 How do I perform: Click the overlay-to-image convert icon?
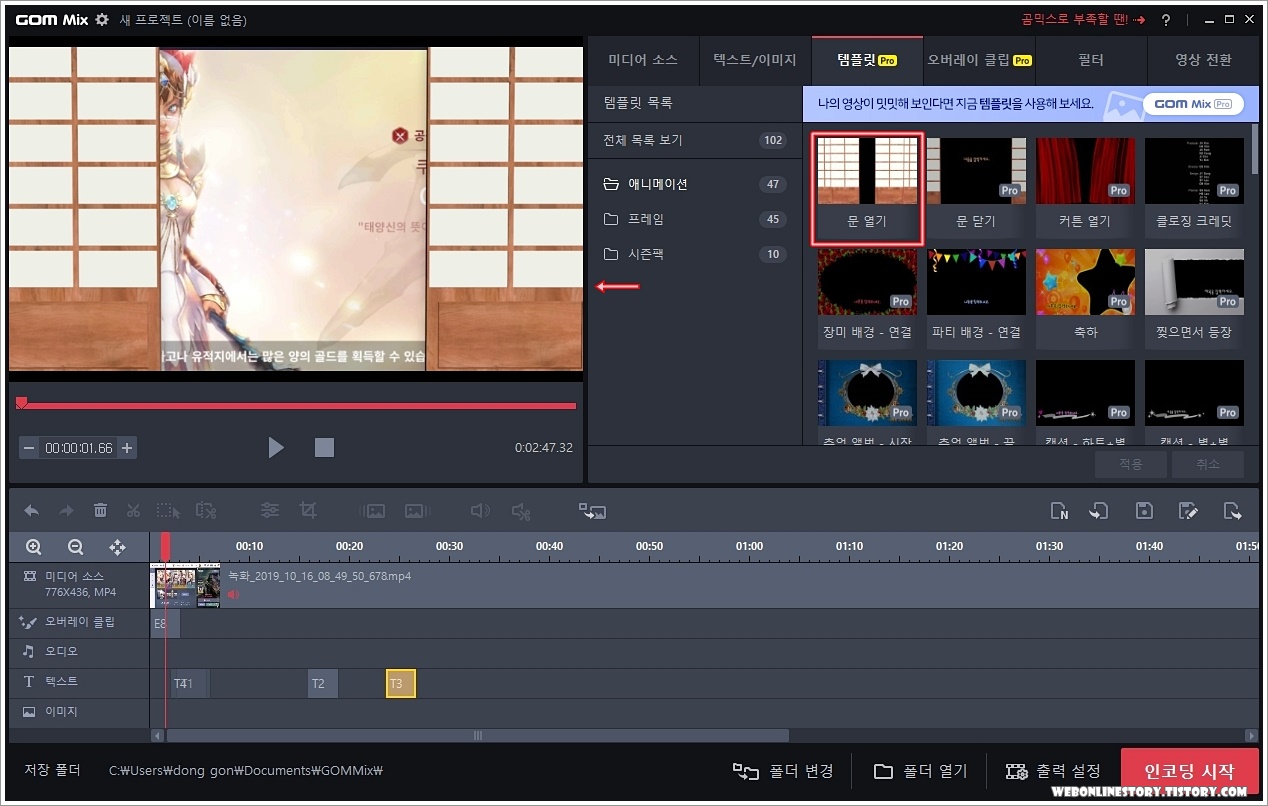point(593,511)
